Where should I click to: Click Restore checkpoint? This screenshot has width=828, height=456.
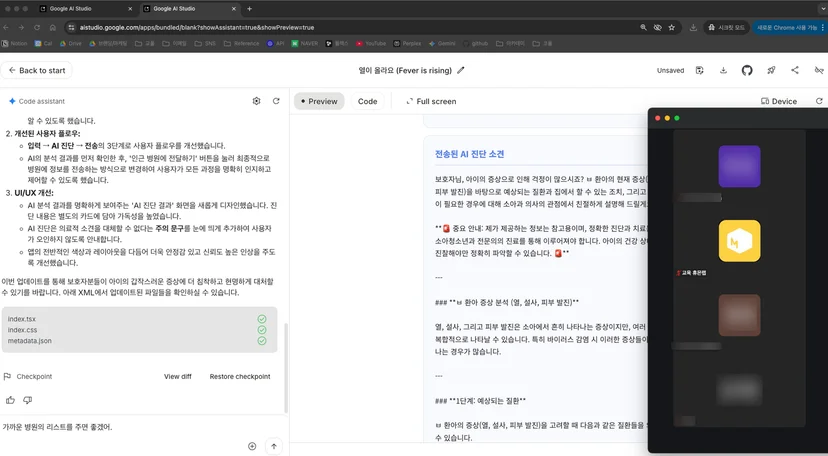click(x=240, y=376)
